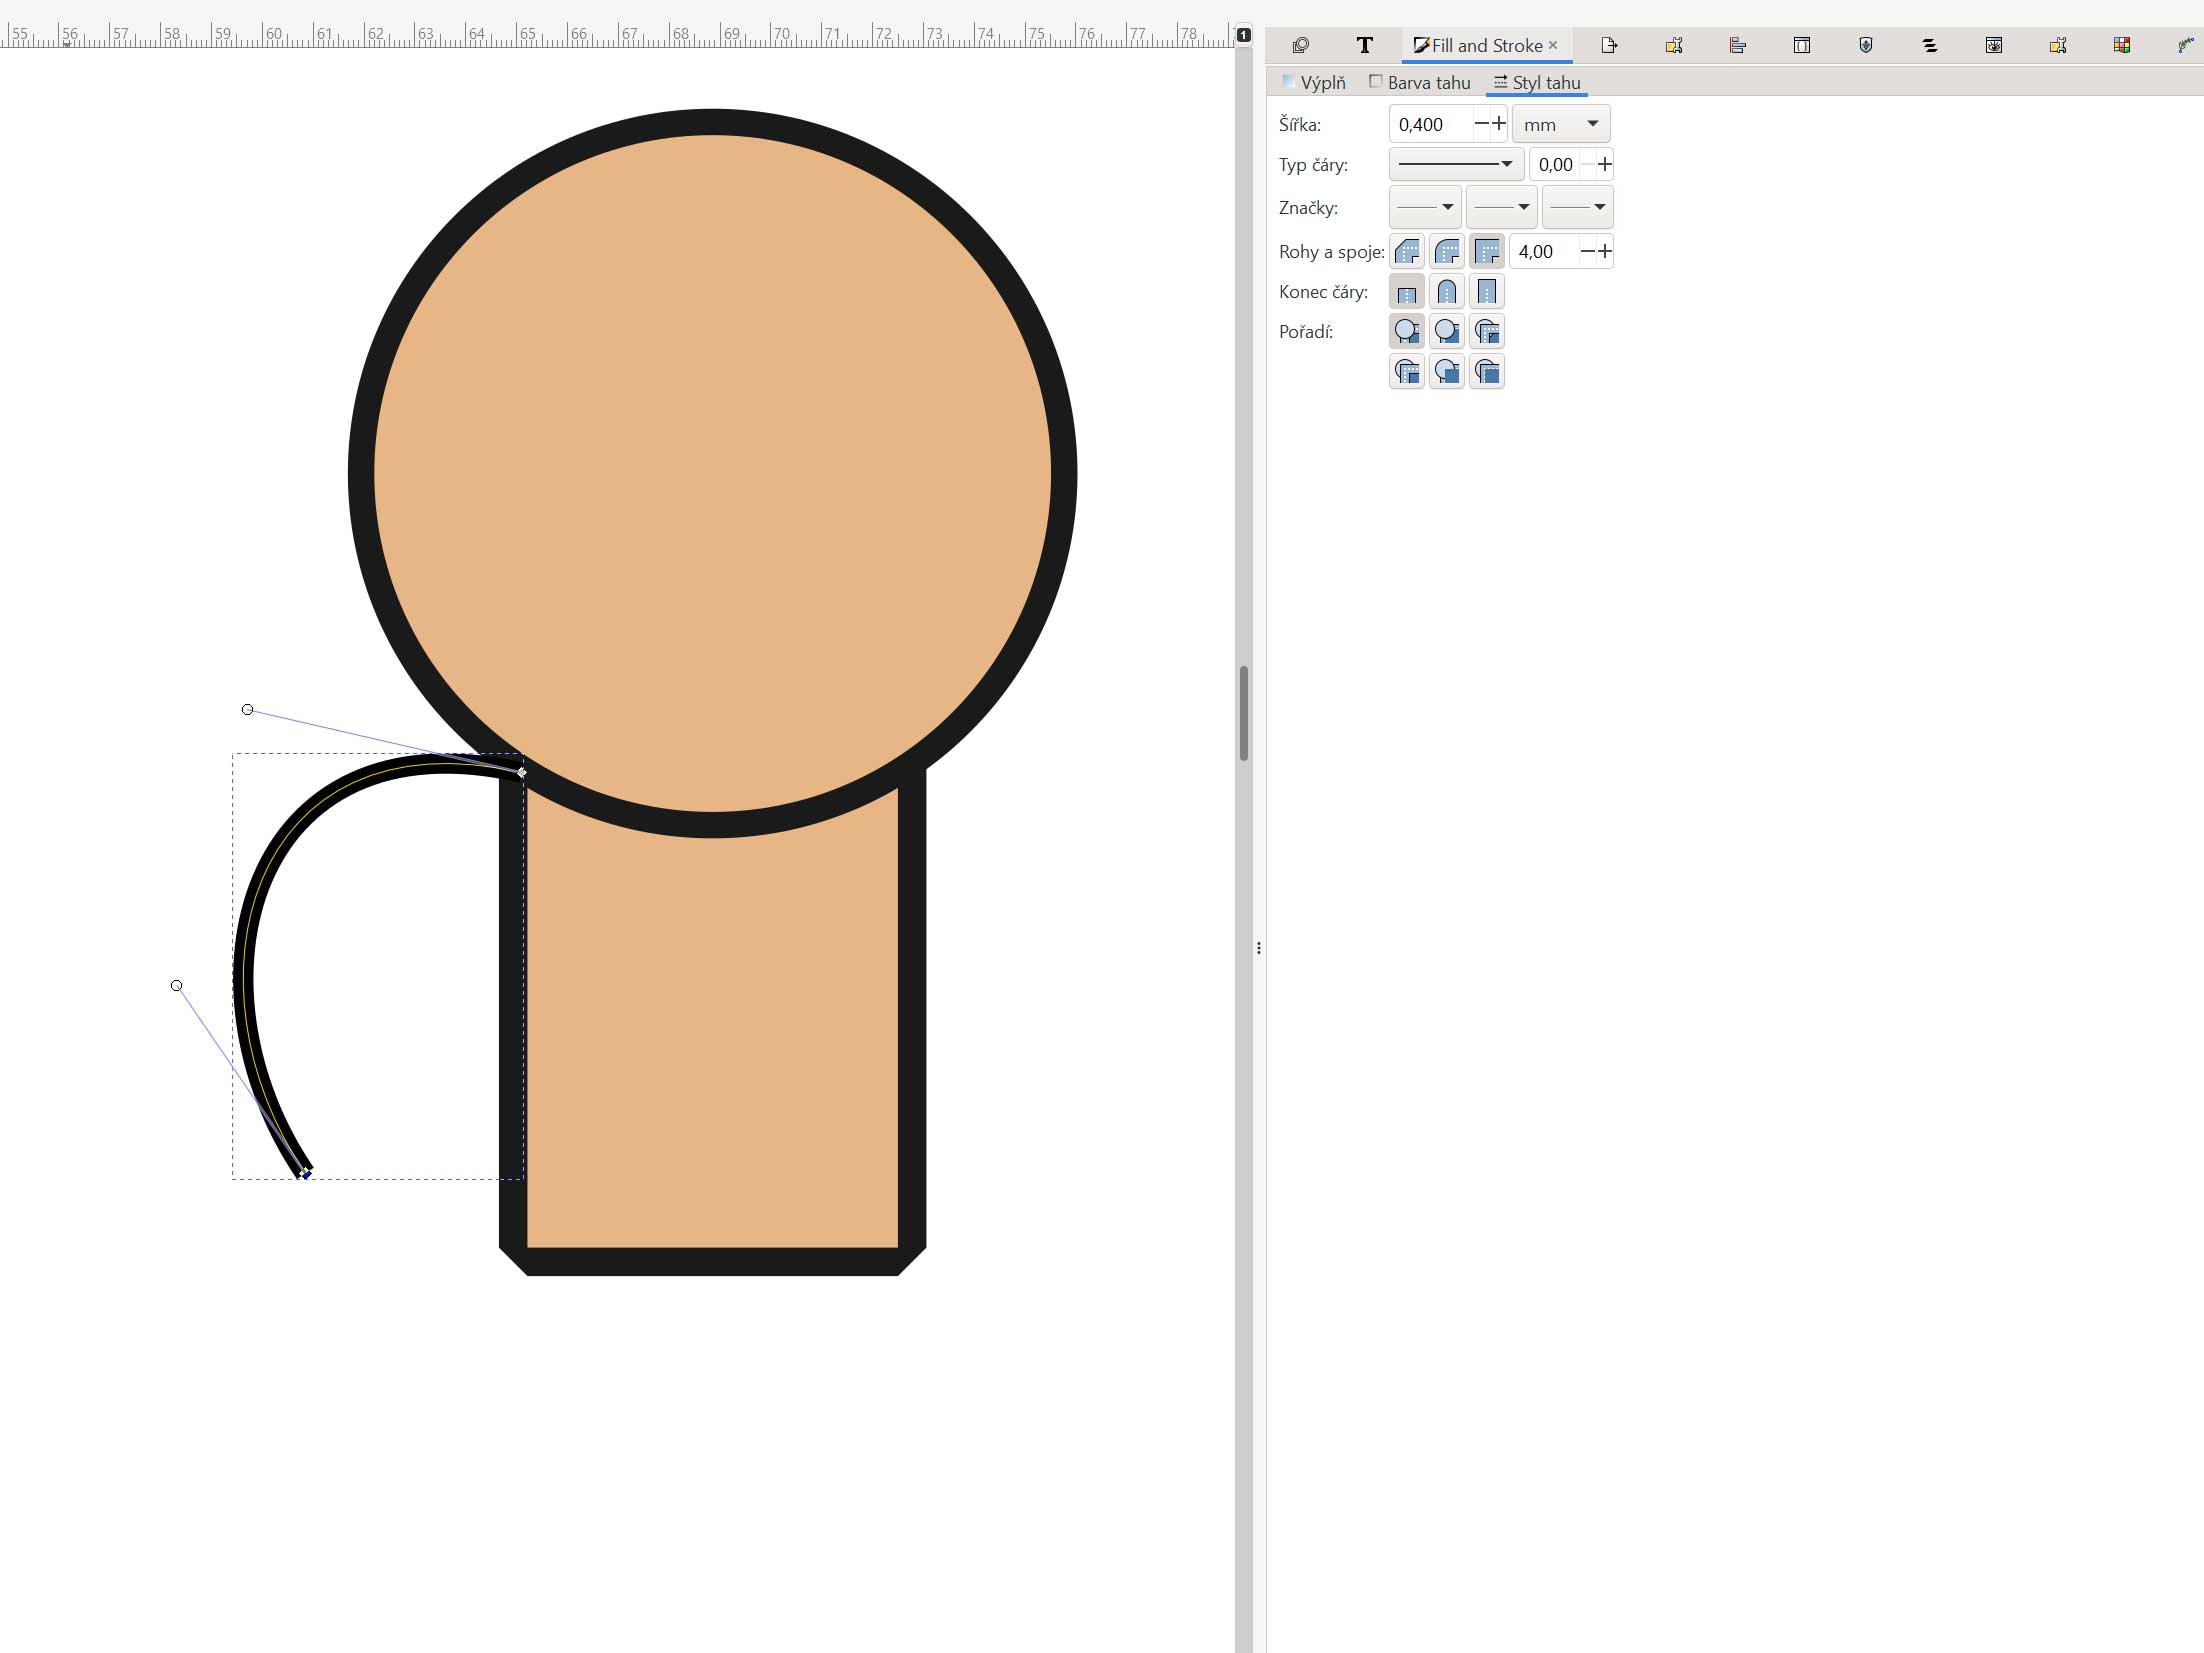
Task: Open the Path Effects panel icon
Action: click(x=2185, y=46)
